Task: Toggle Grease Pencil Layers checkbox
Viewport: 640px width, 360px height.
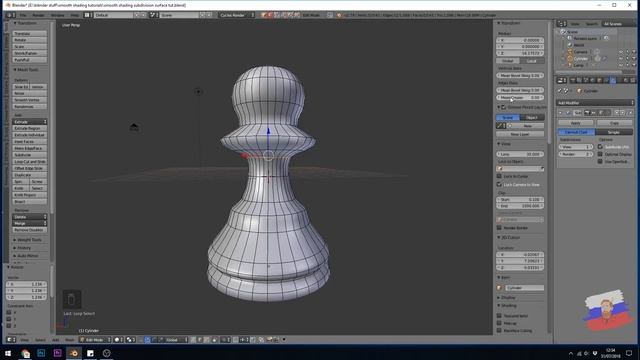Action: [x=503, y=107]
